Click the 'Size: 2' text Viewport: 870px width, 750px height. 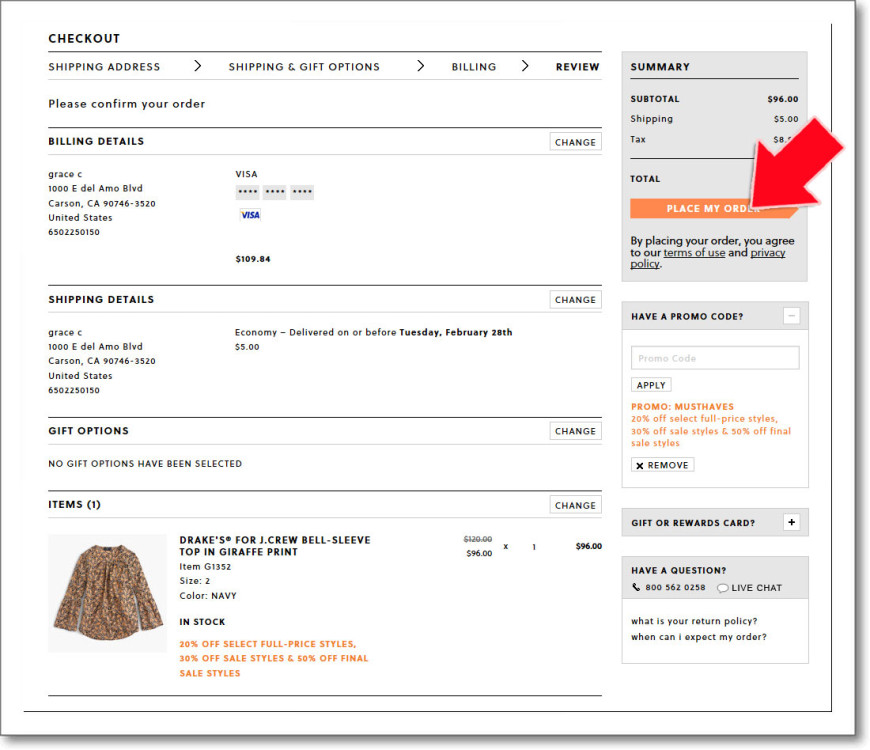coord(195,581)
